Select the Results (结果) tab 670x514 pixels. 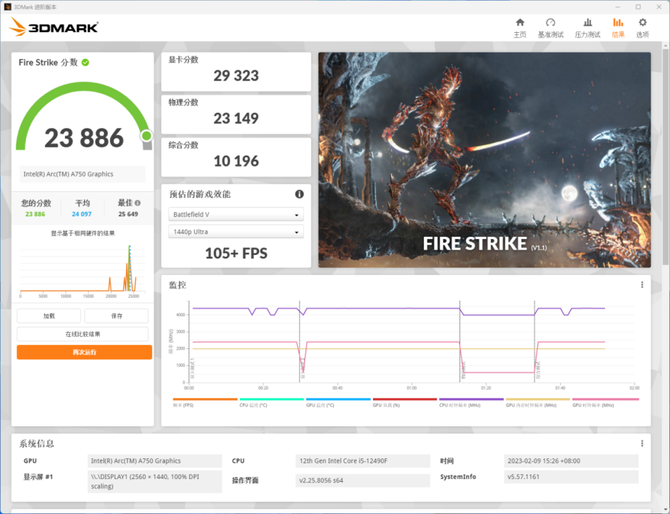617,27
